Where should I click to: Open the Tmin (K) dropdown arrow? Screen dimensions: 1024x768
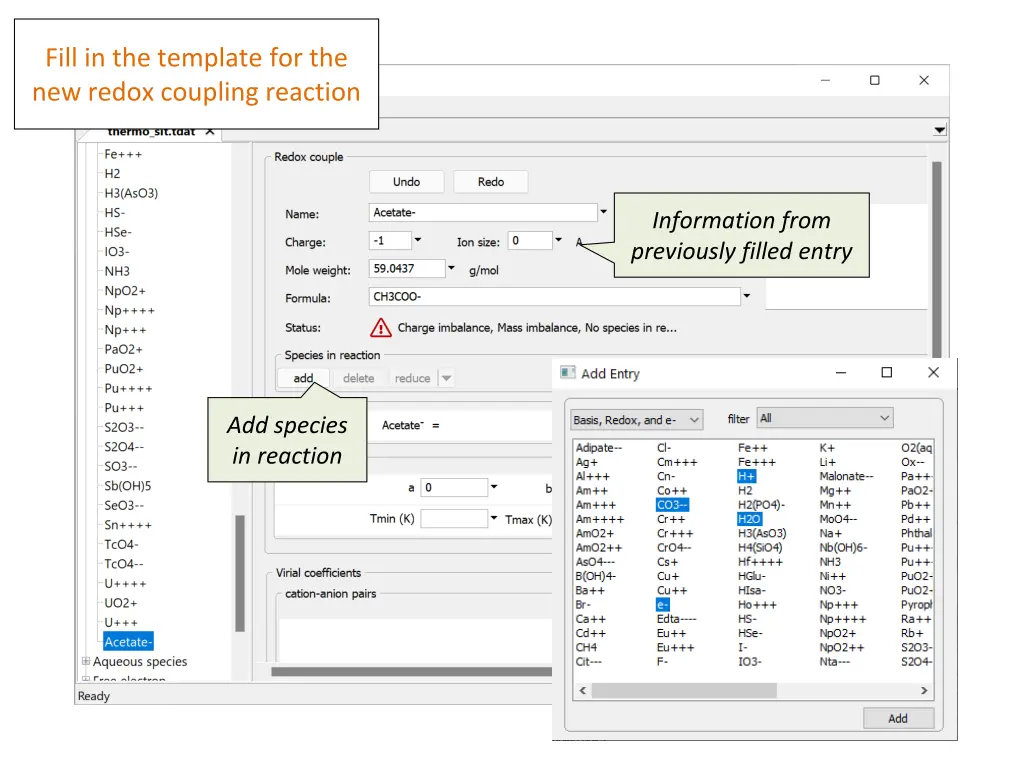(x=494, y=518)
